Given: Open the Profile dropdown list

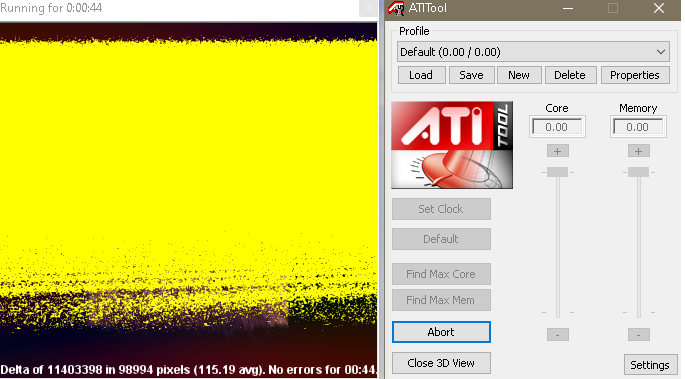Looking at the screenshot, I should coord(533,52).
